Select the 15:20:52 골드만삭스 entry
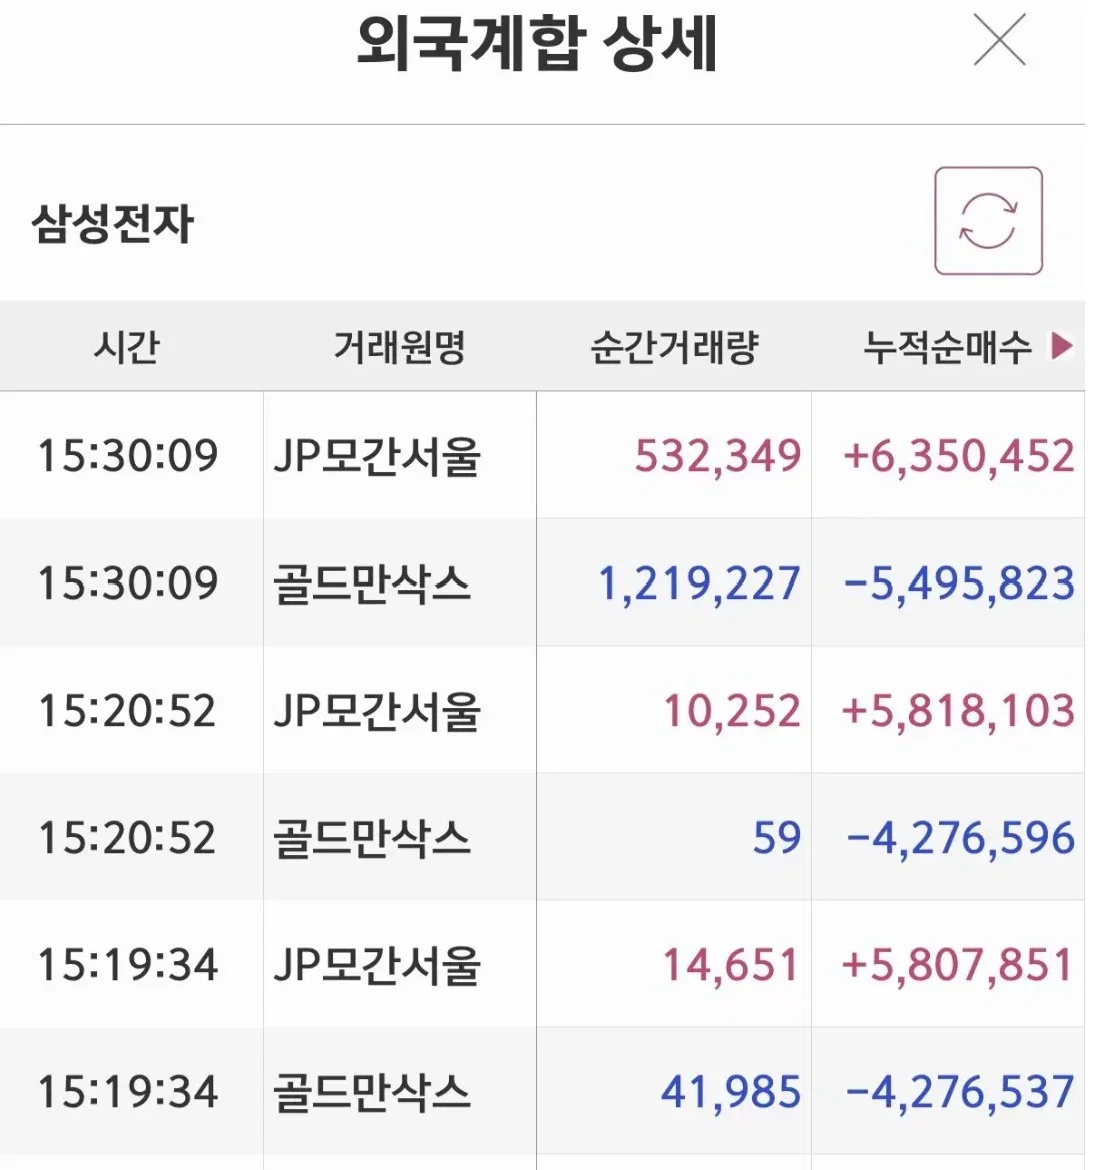Viewport: 1098px width, 1170px height. (x=542, y=837)
